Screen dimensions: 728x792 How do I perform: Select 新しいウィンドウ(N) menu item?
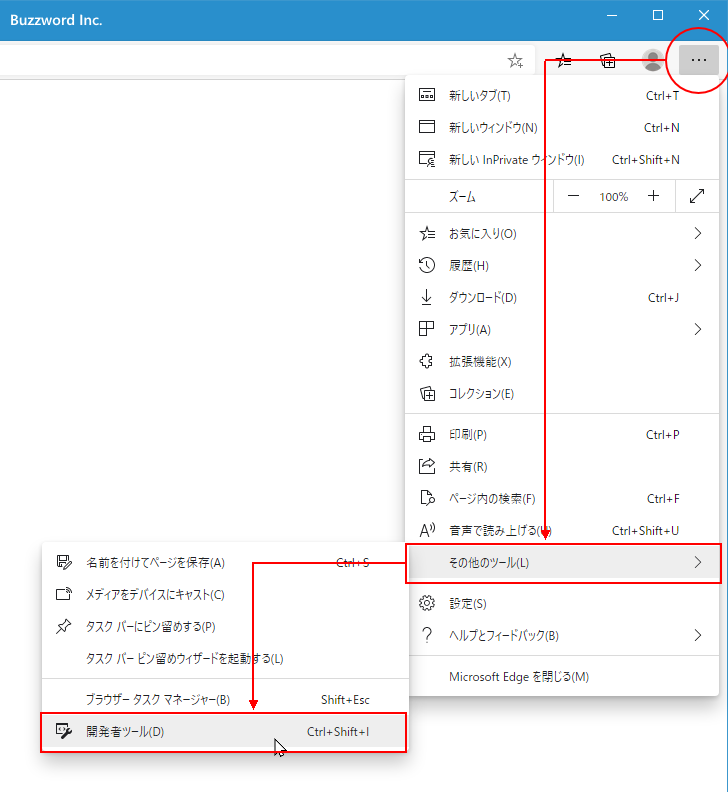click(x=562, y=127)
